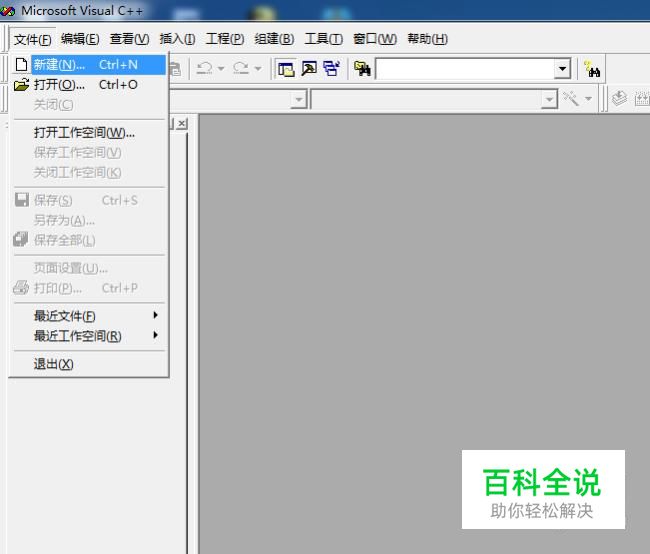Click the Workspace toolbar icon

point(286,68)
